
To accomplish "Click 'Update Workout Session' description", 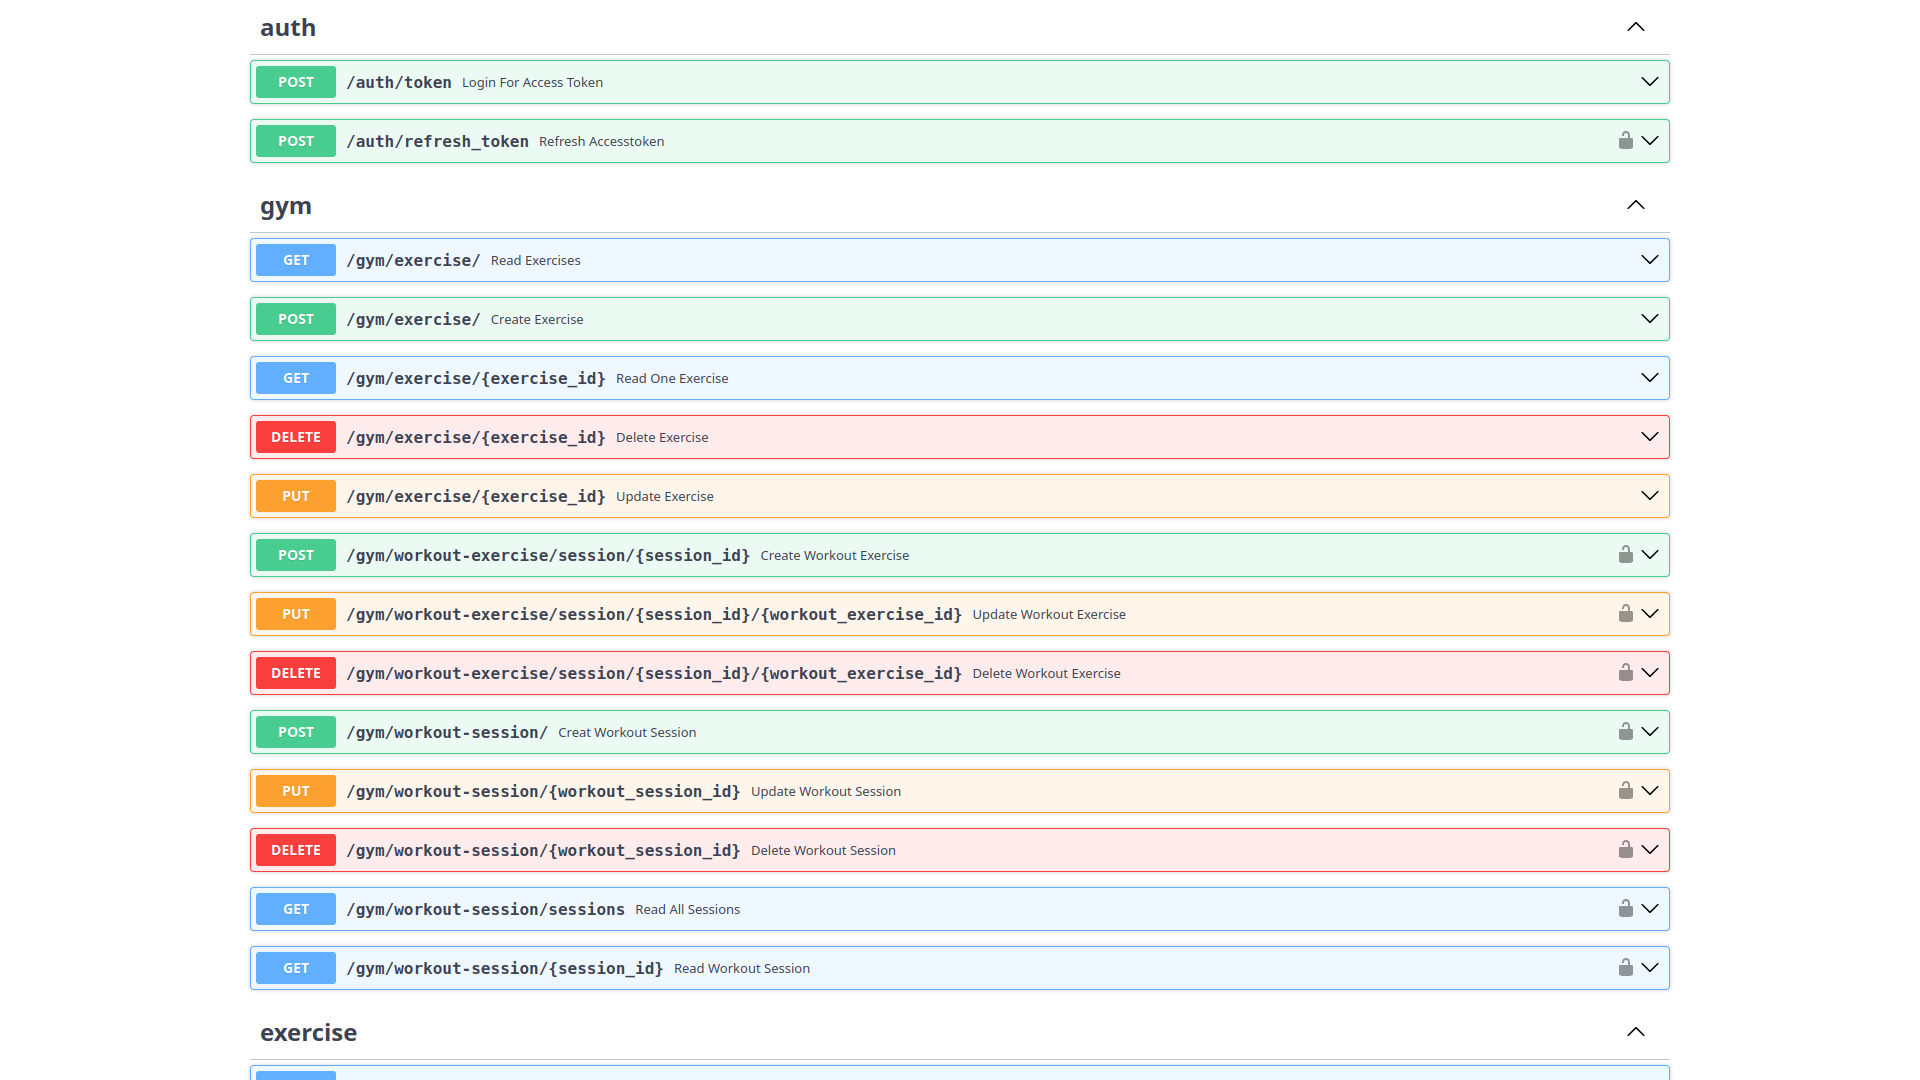I will [826, 792].
